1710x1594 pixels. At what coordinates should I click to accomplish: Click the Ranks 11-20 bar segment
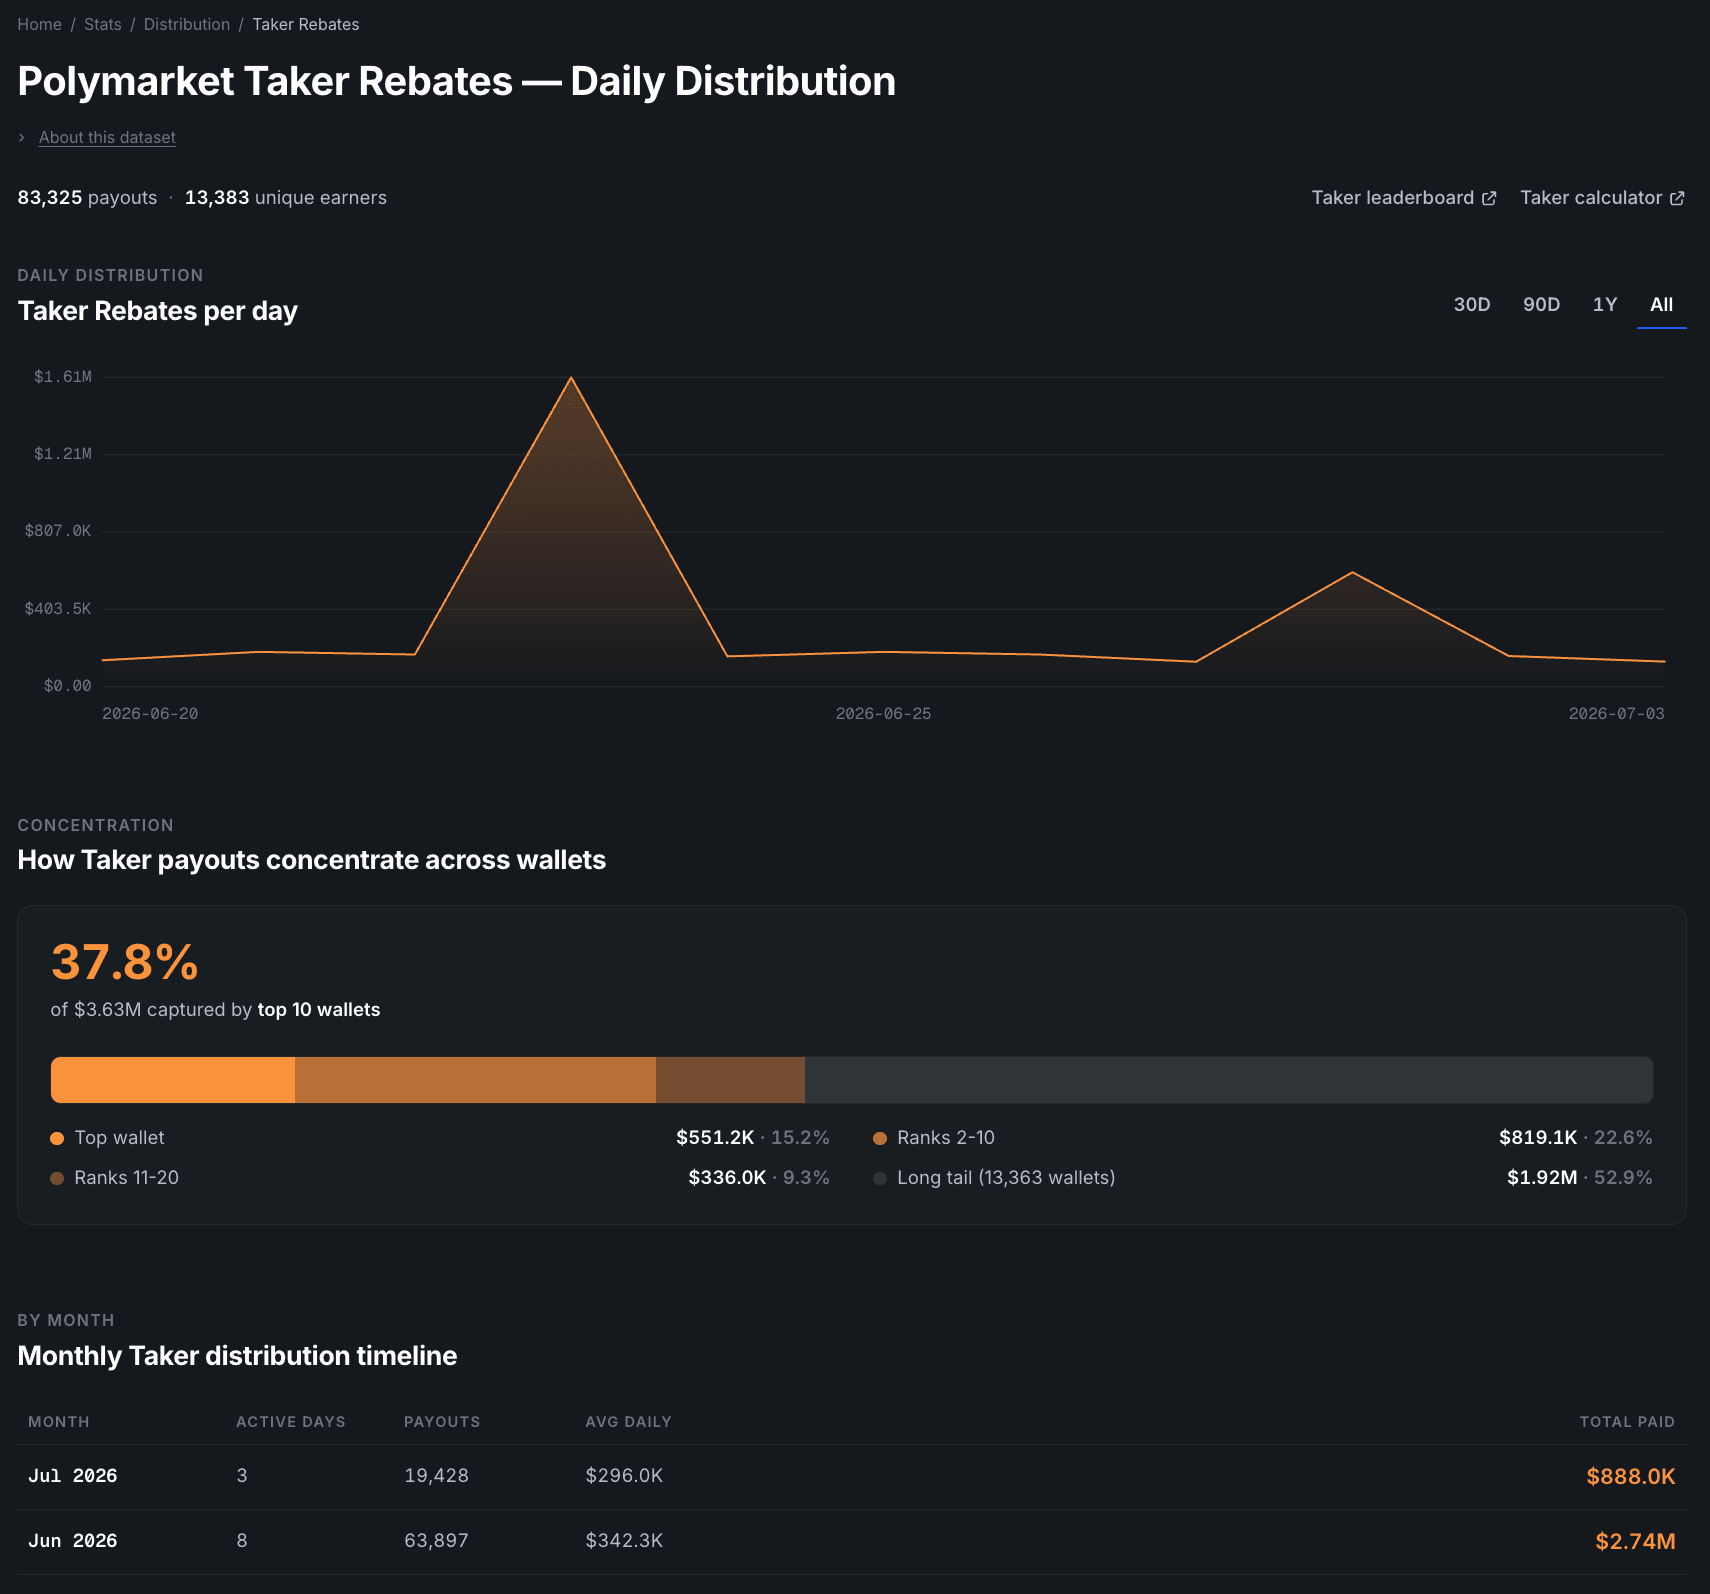730,1080
